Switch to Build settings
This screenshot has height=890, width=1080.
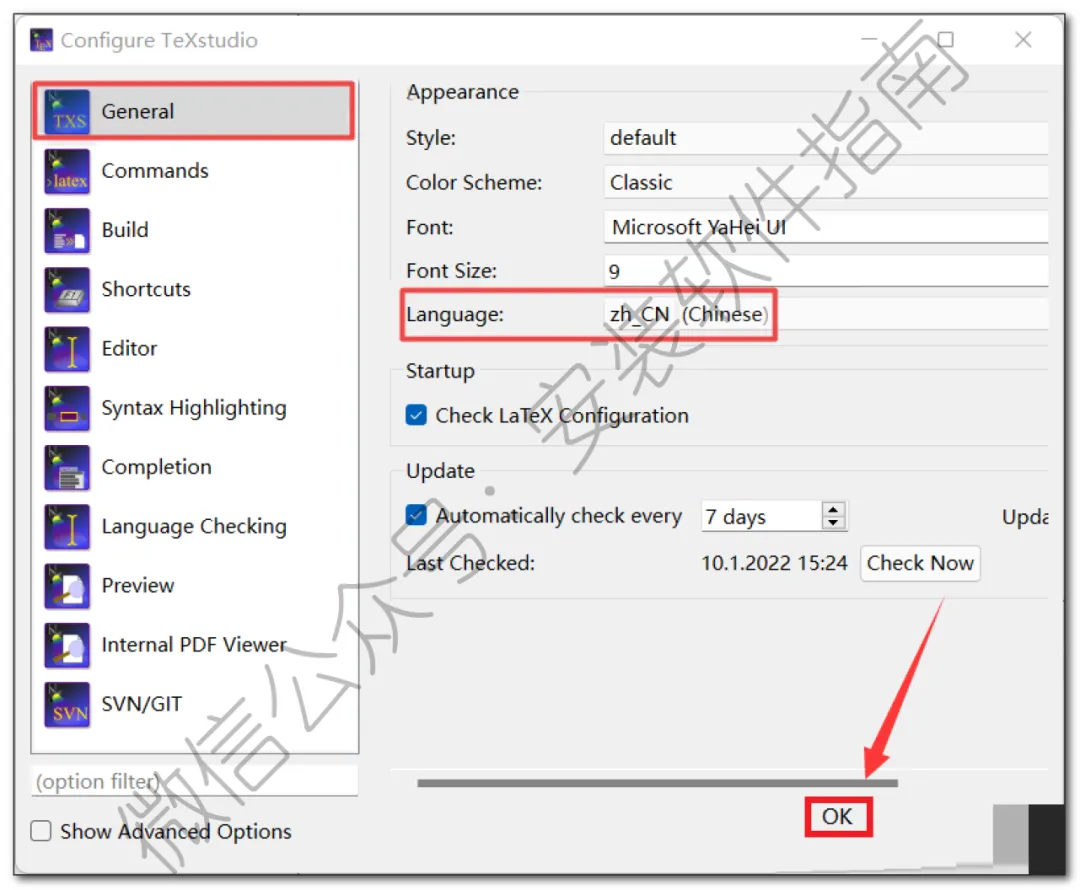pos(125,230)
